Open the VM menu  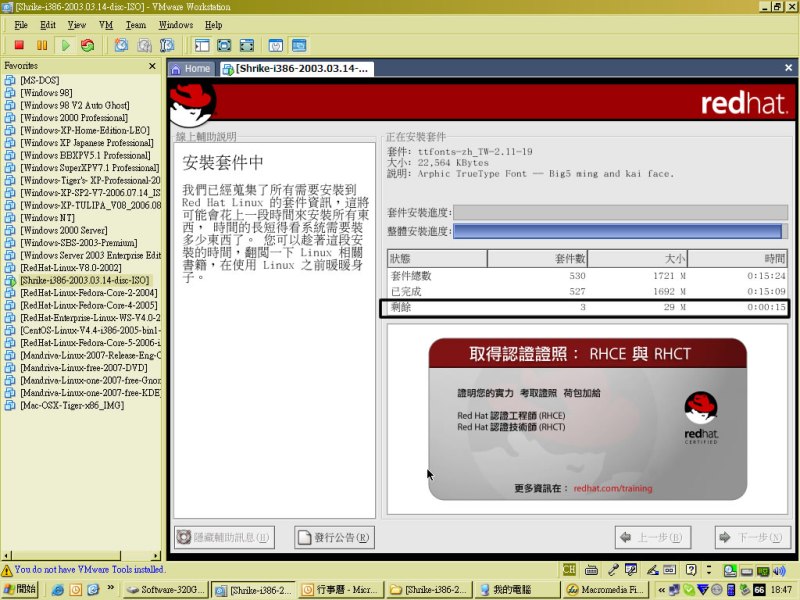[x=106, y=25]
